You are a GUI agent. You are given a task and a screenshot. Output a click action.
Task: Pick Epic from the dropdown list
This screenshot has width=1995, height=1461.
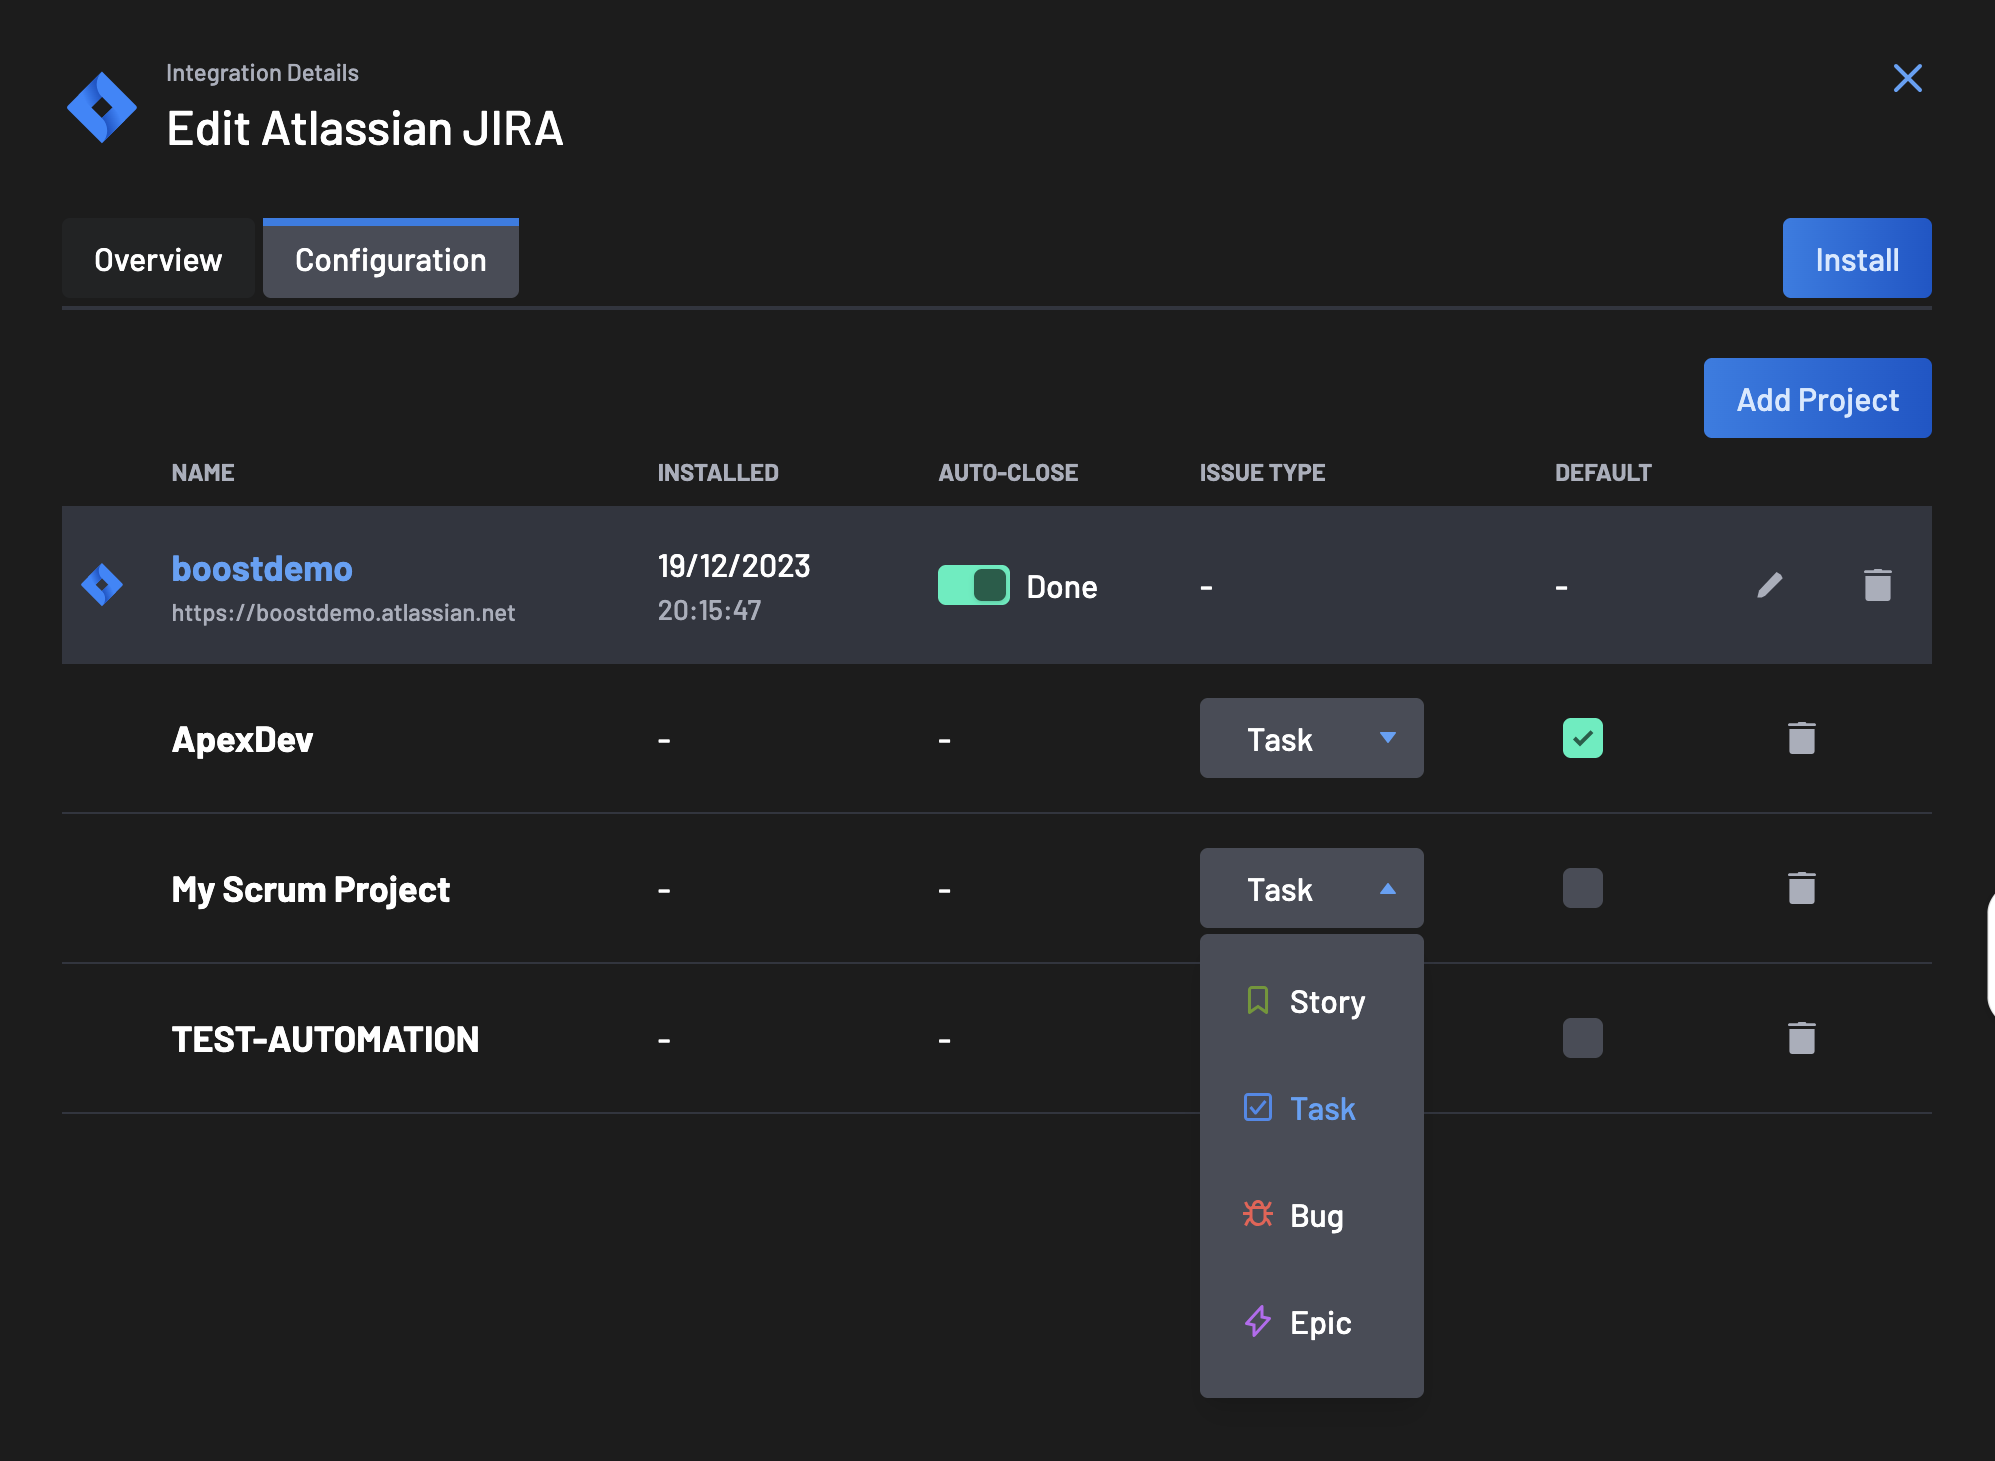click(1311, 1322)
